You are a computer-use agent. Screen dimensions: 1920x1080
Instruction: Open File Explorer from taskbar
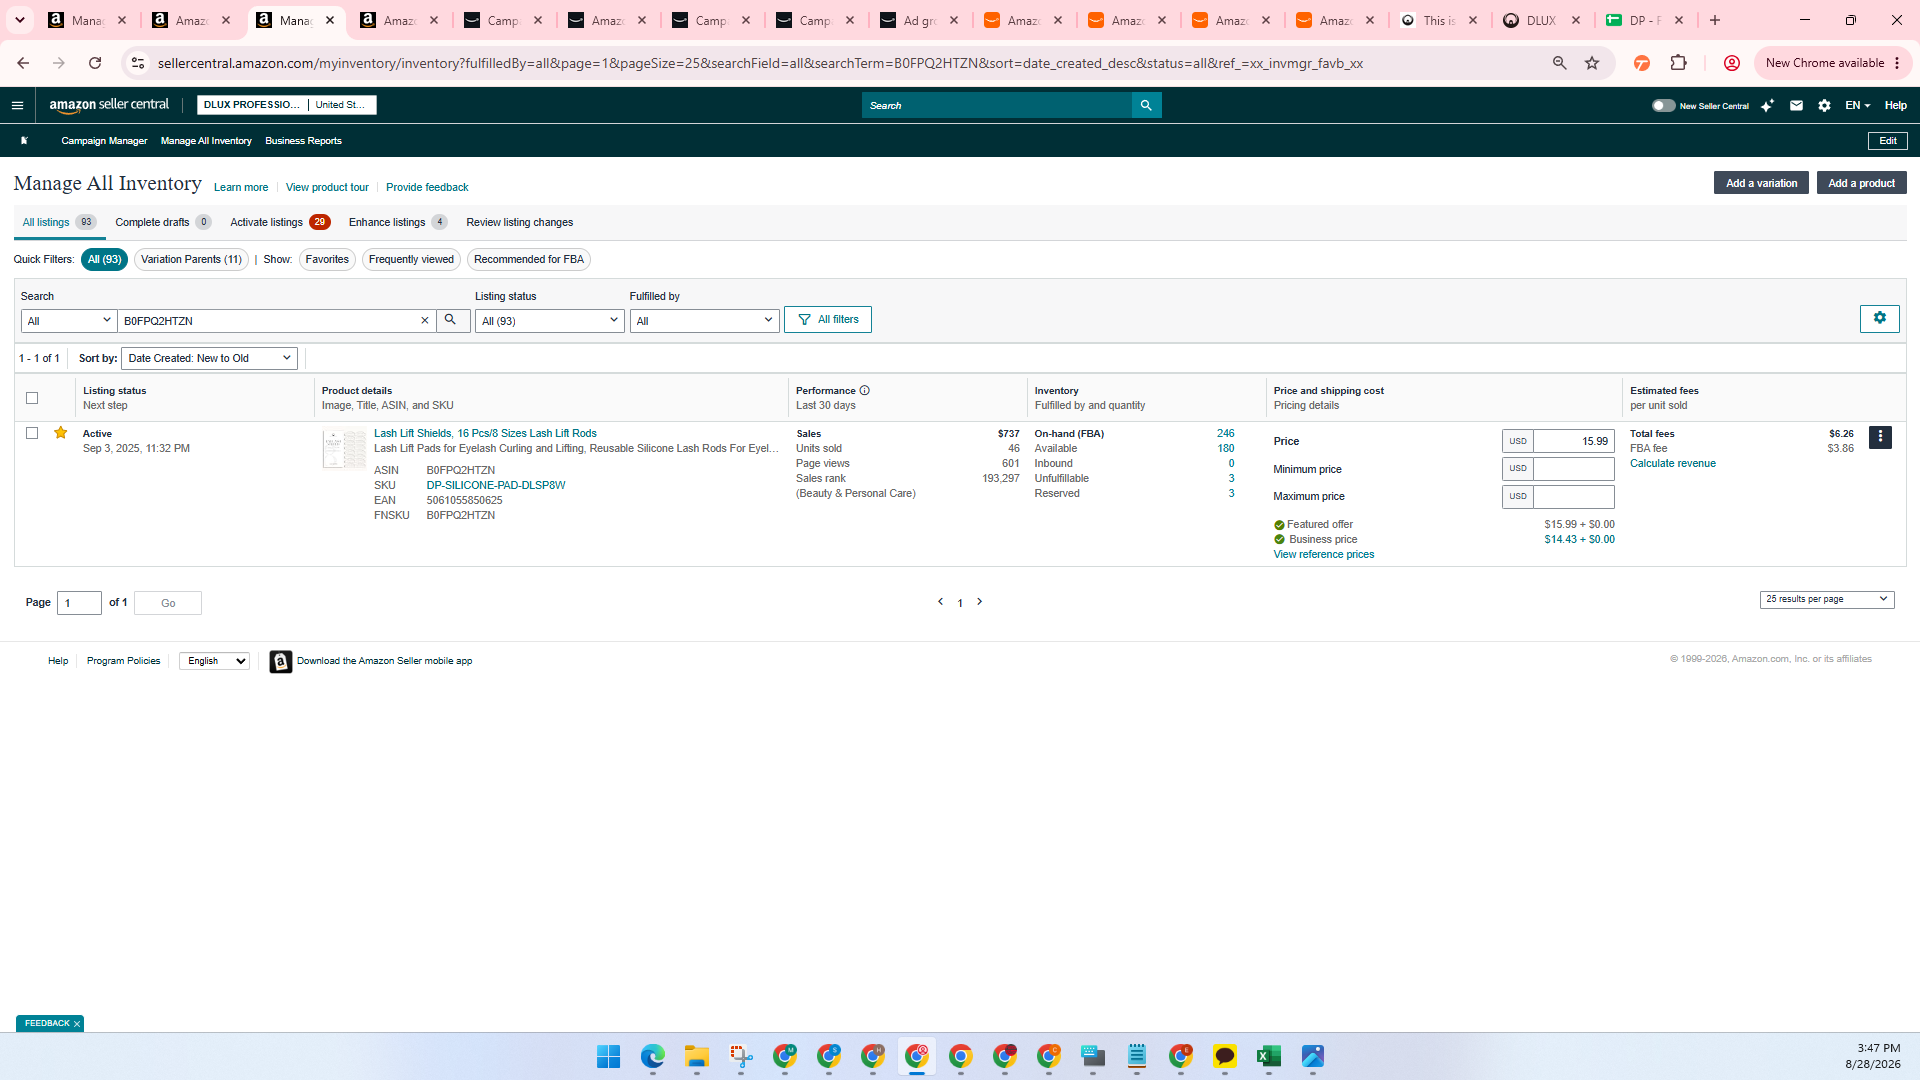click(x=696, y=1056)
